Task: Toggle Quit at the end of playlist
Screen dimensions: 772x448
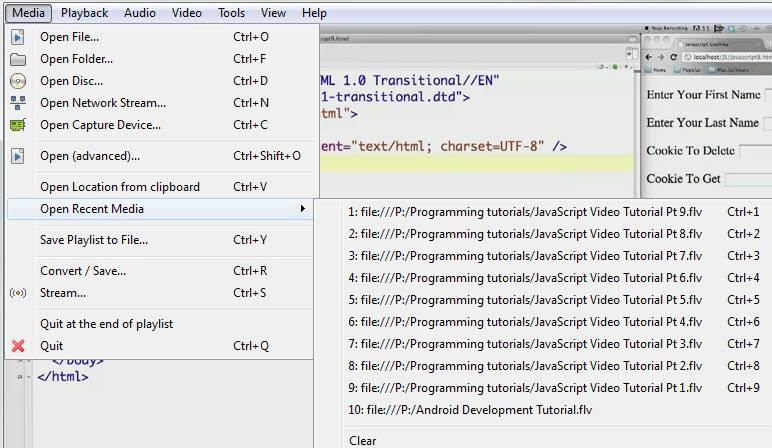Action: click(x=106, y=324)
